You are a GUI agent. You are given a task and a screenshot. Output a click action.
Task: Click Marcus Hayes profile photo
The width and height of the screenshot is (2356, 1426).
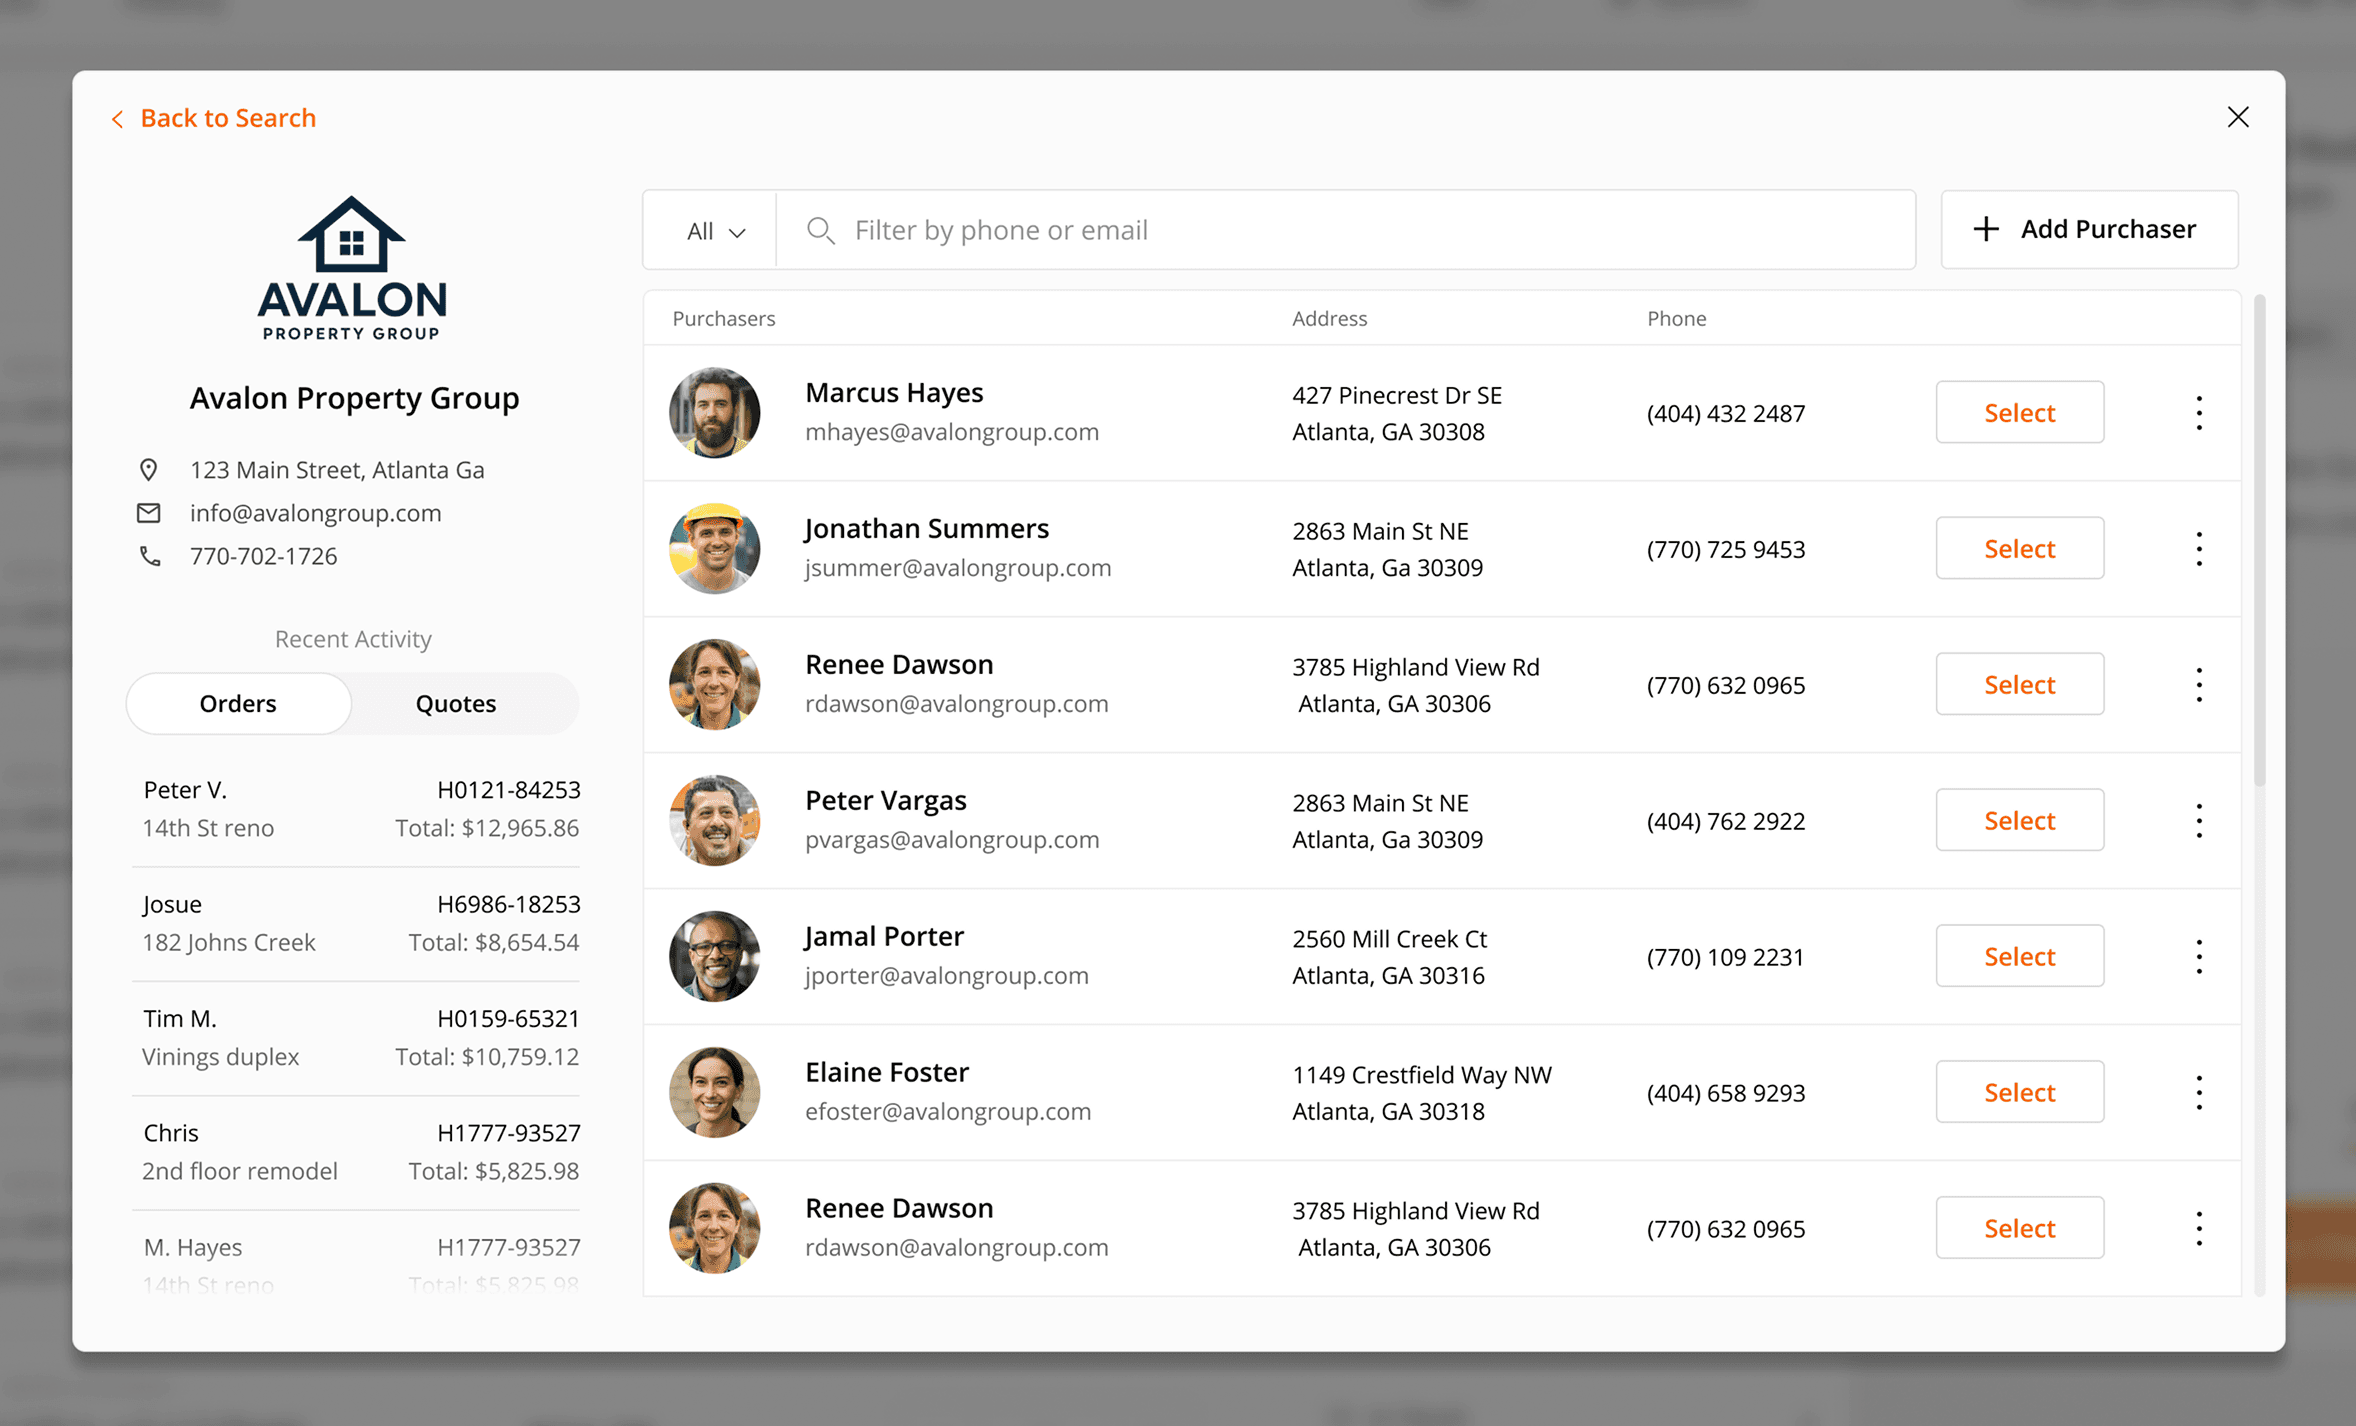pos(714,413)
